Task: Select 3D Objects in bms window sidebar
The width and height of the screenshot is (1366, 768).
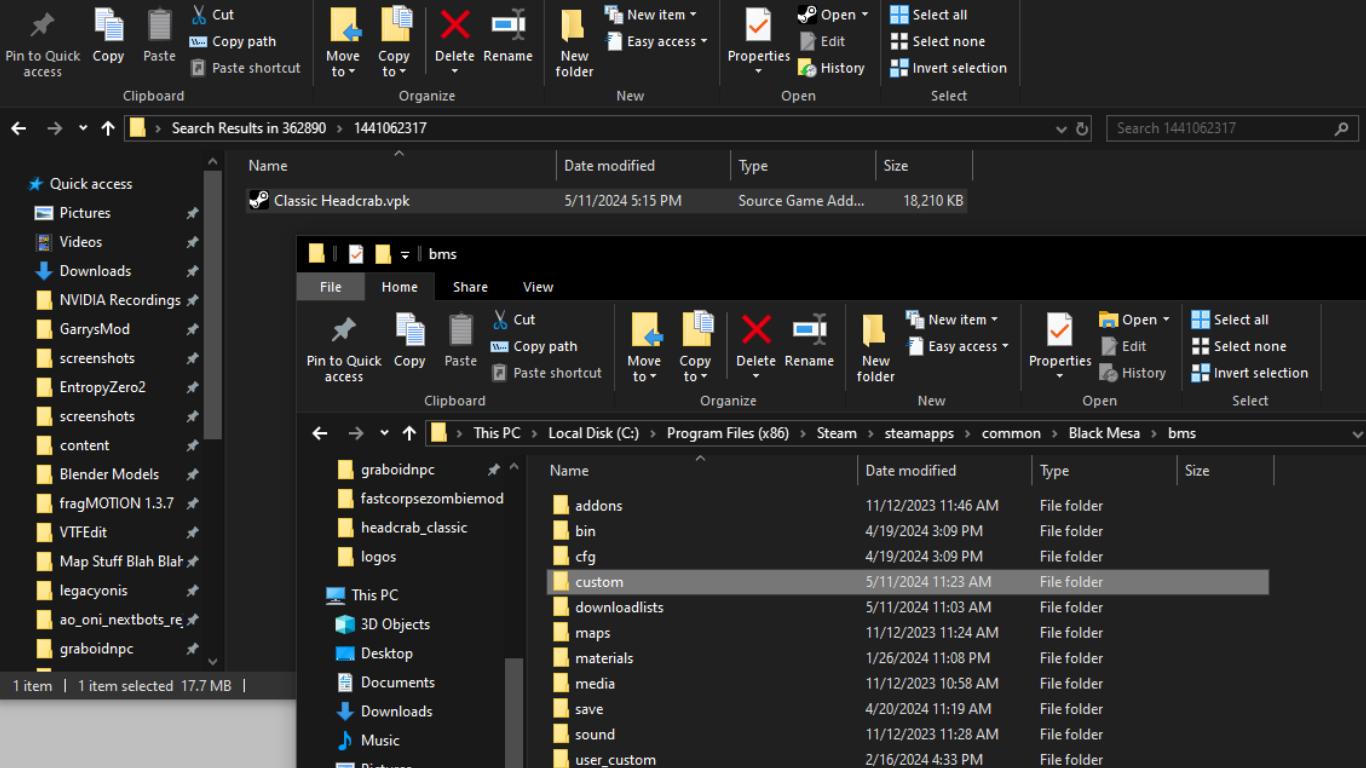Action: (395, 624)
